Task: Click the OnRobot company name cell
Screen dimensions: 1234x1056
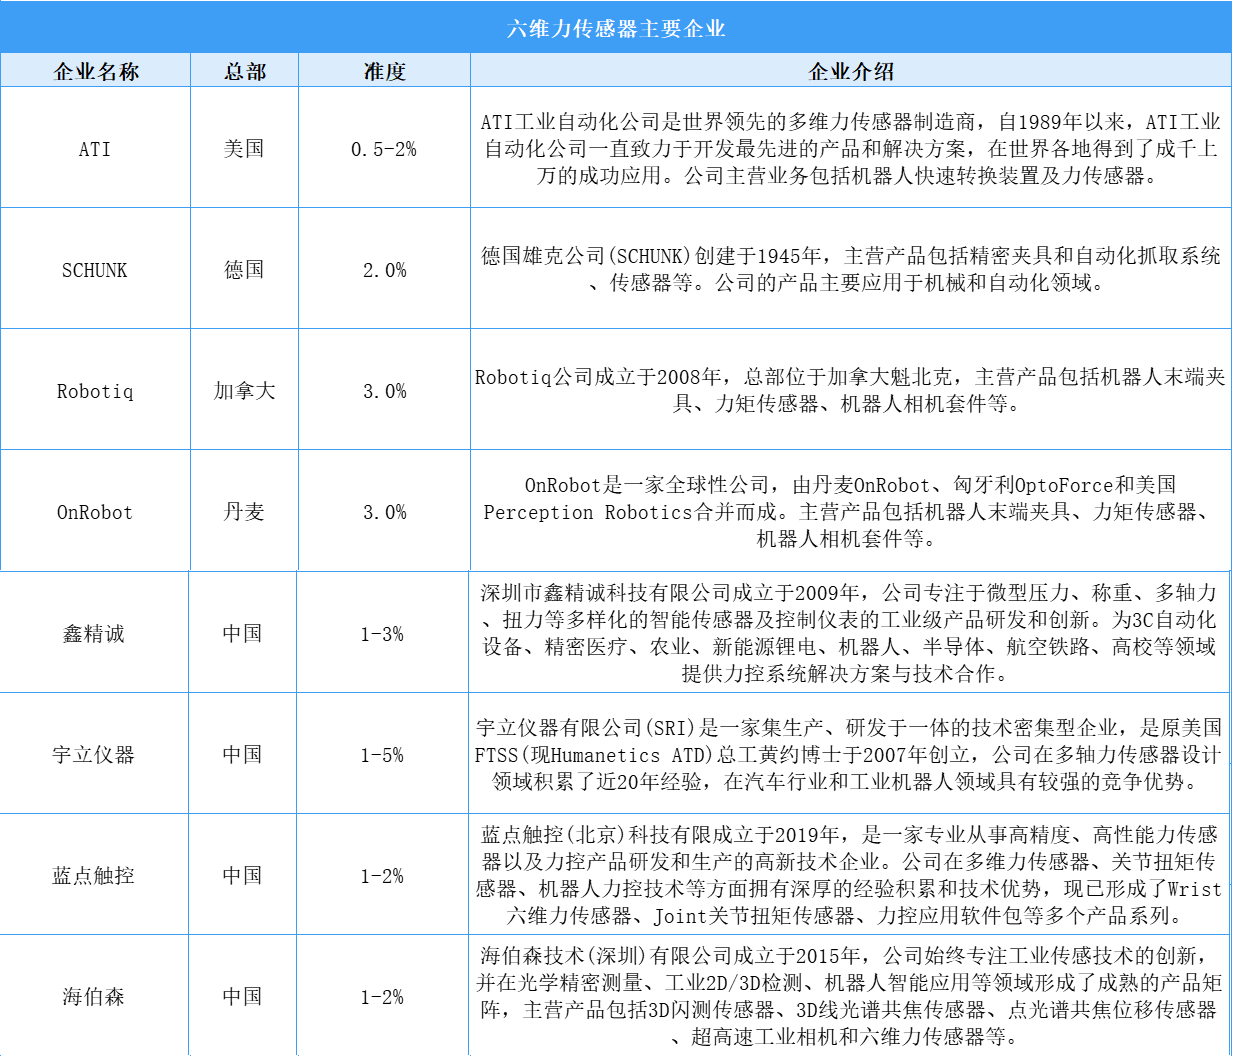Action: pyautogui.click(x=96, y=511)
